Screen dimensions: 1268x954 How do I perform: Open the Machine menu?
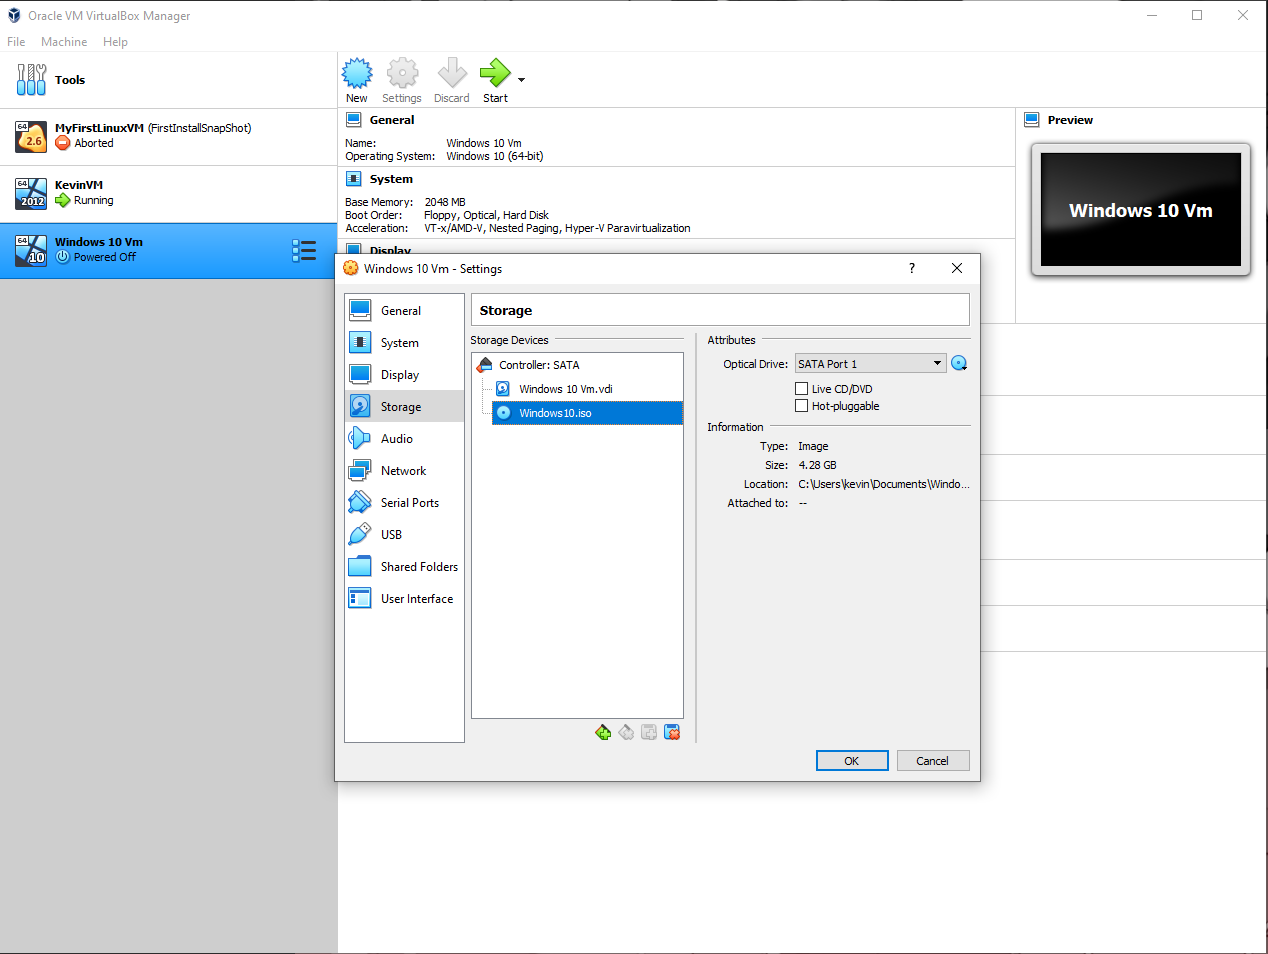(x=64, y=41)
